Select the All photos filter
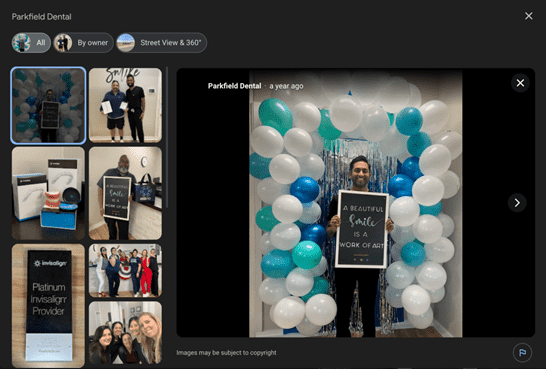 pyautogui.click(x=31, y=43)
